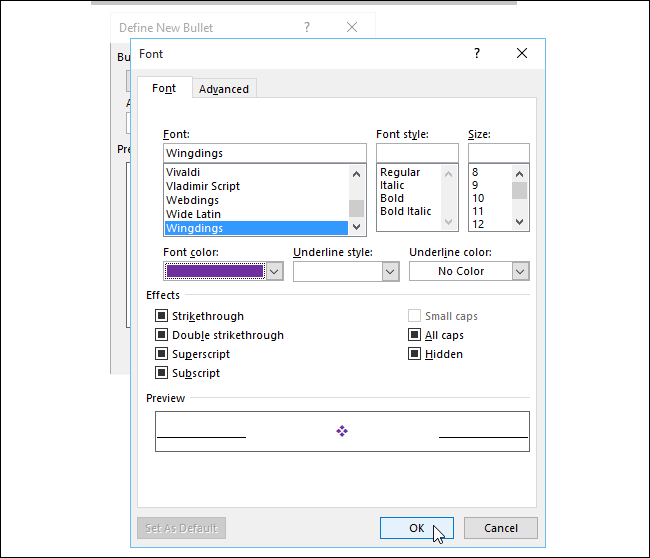Click the Size input field
Image resolution: width=650 pixels, height=558 pixels.
(x=499, y=153)
